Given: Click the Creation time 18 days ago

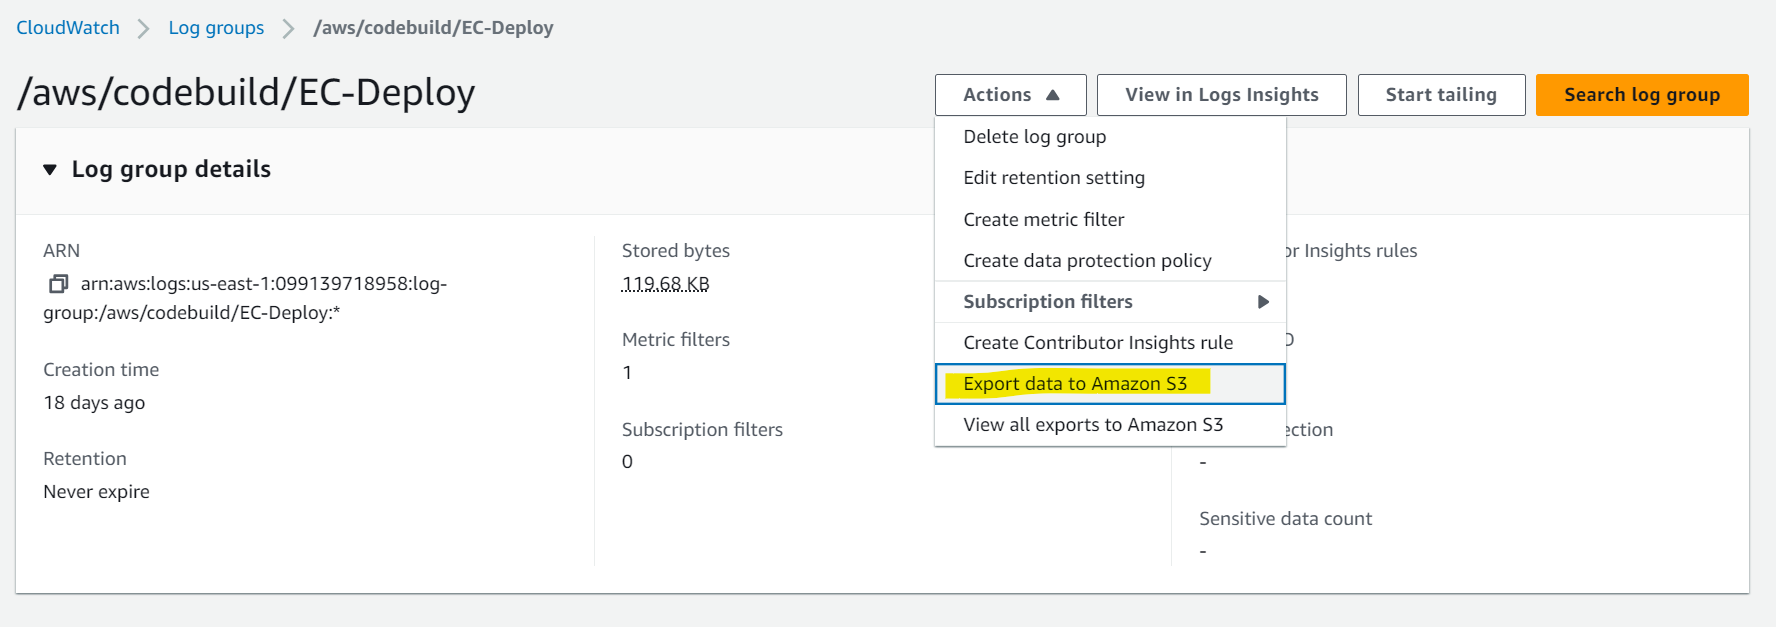Looking at the screenshot, I should pos(94,403).
